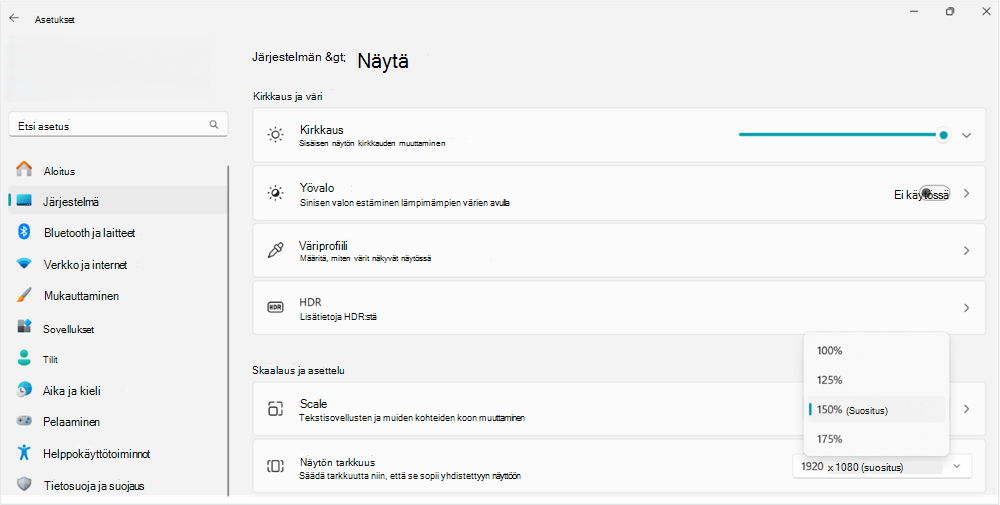Choose 150% (Suositus) scaling
1000x505 pixels.
click(x=876, y=409)
